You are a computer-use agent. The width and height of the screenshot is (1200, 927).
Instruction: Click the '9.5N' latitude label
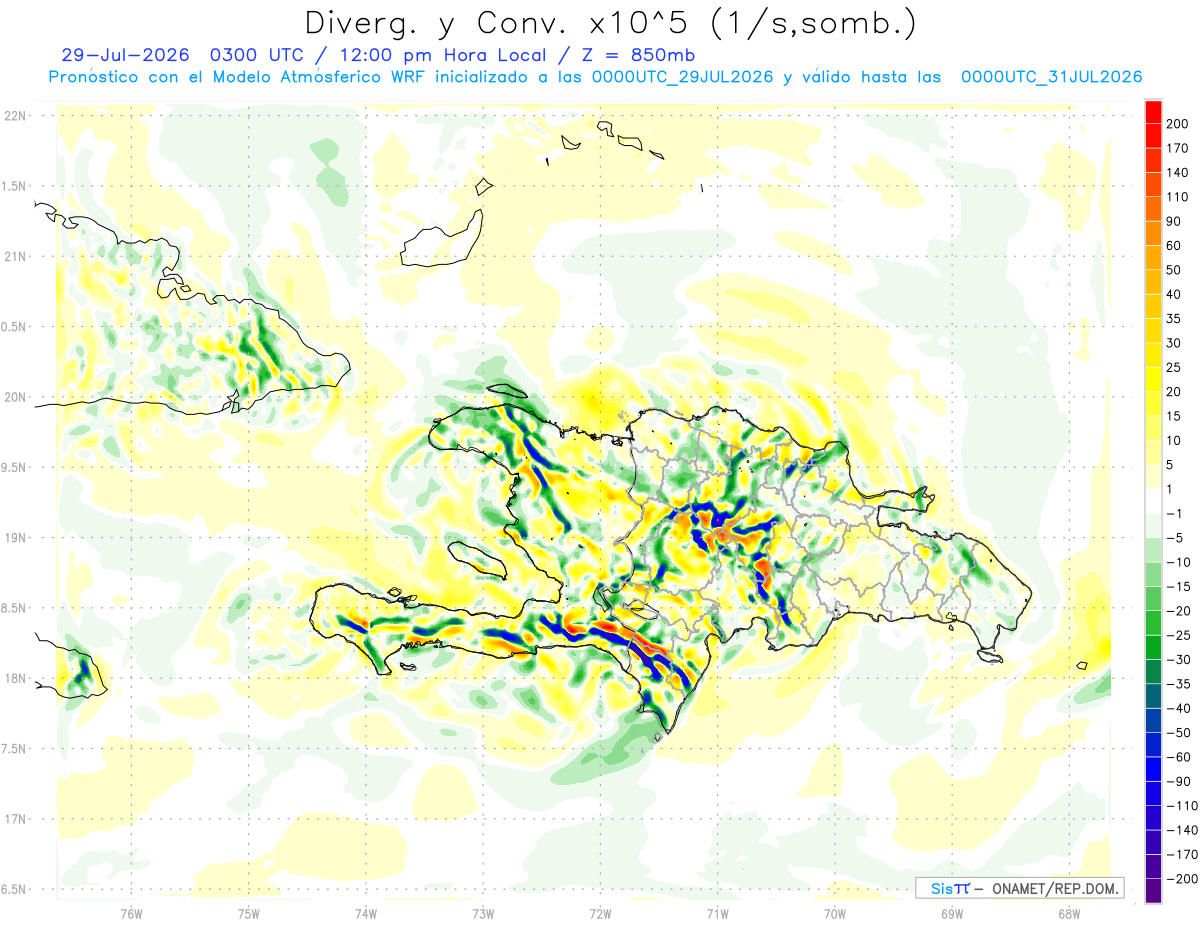(x=15, y=467)
